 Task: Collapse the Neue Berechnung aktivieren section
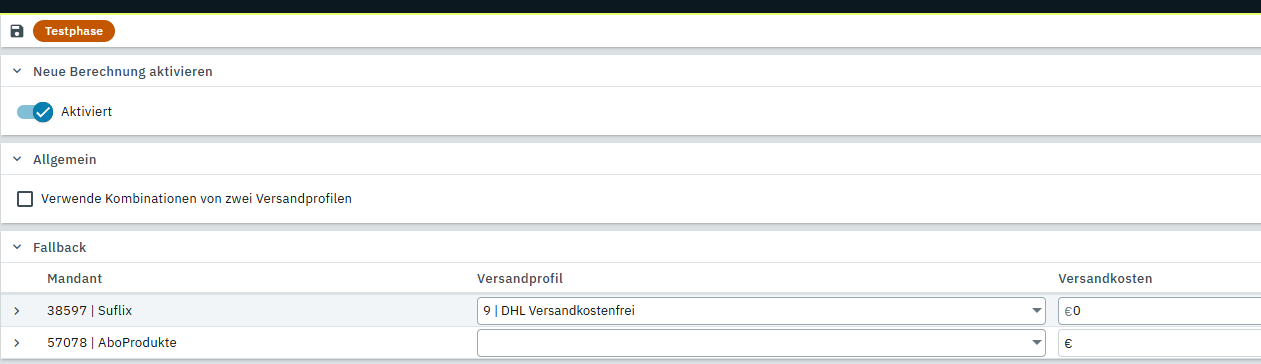point(17,72)
